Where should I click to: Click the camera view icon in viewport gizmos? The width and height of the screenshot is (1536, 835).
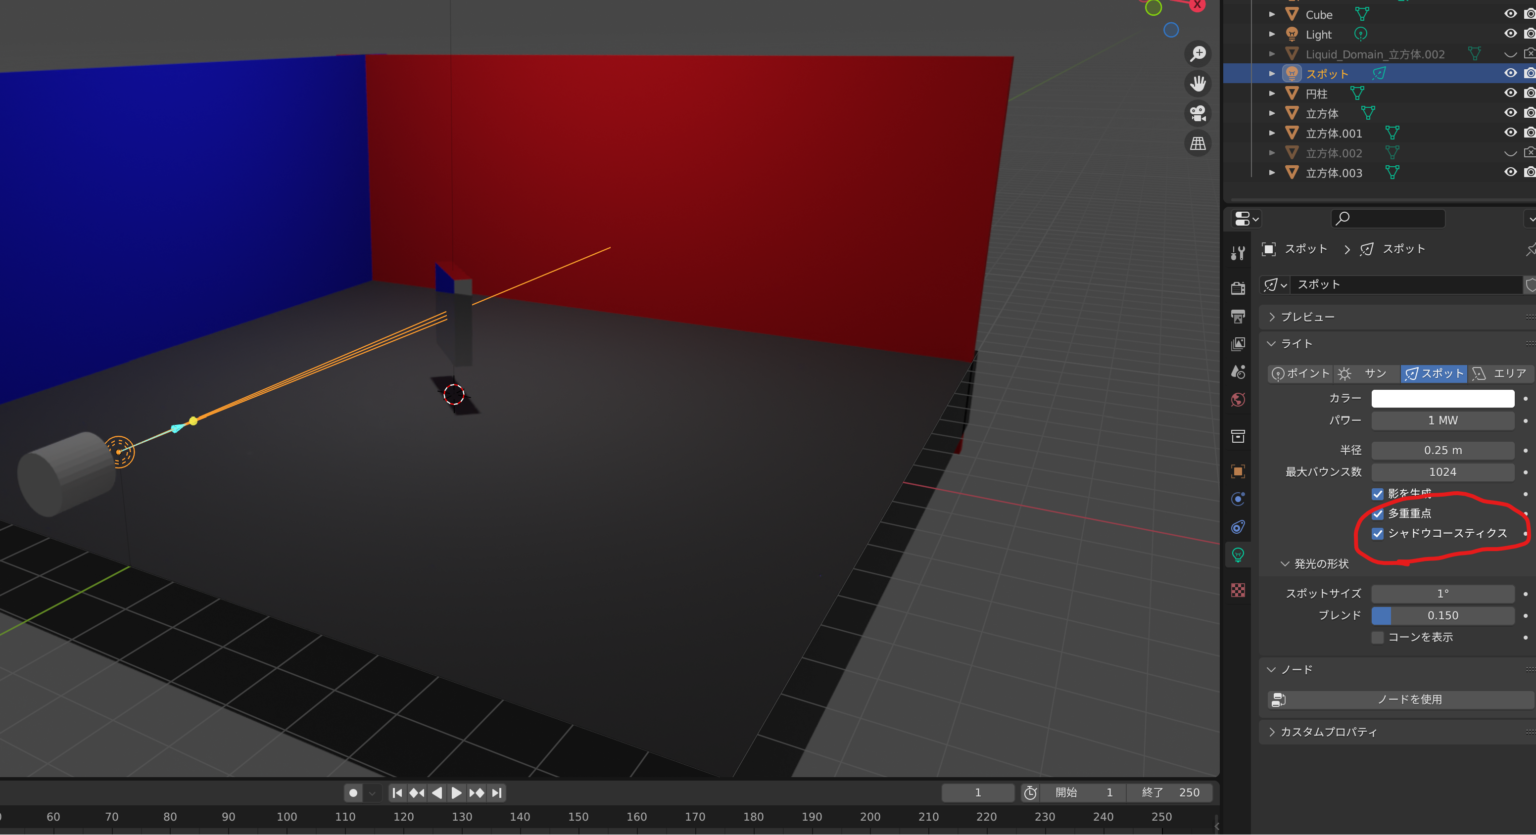(x=1197, y=113)
